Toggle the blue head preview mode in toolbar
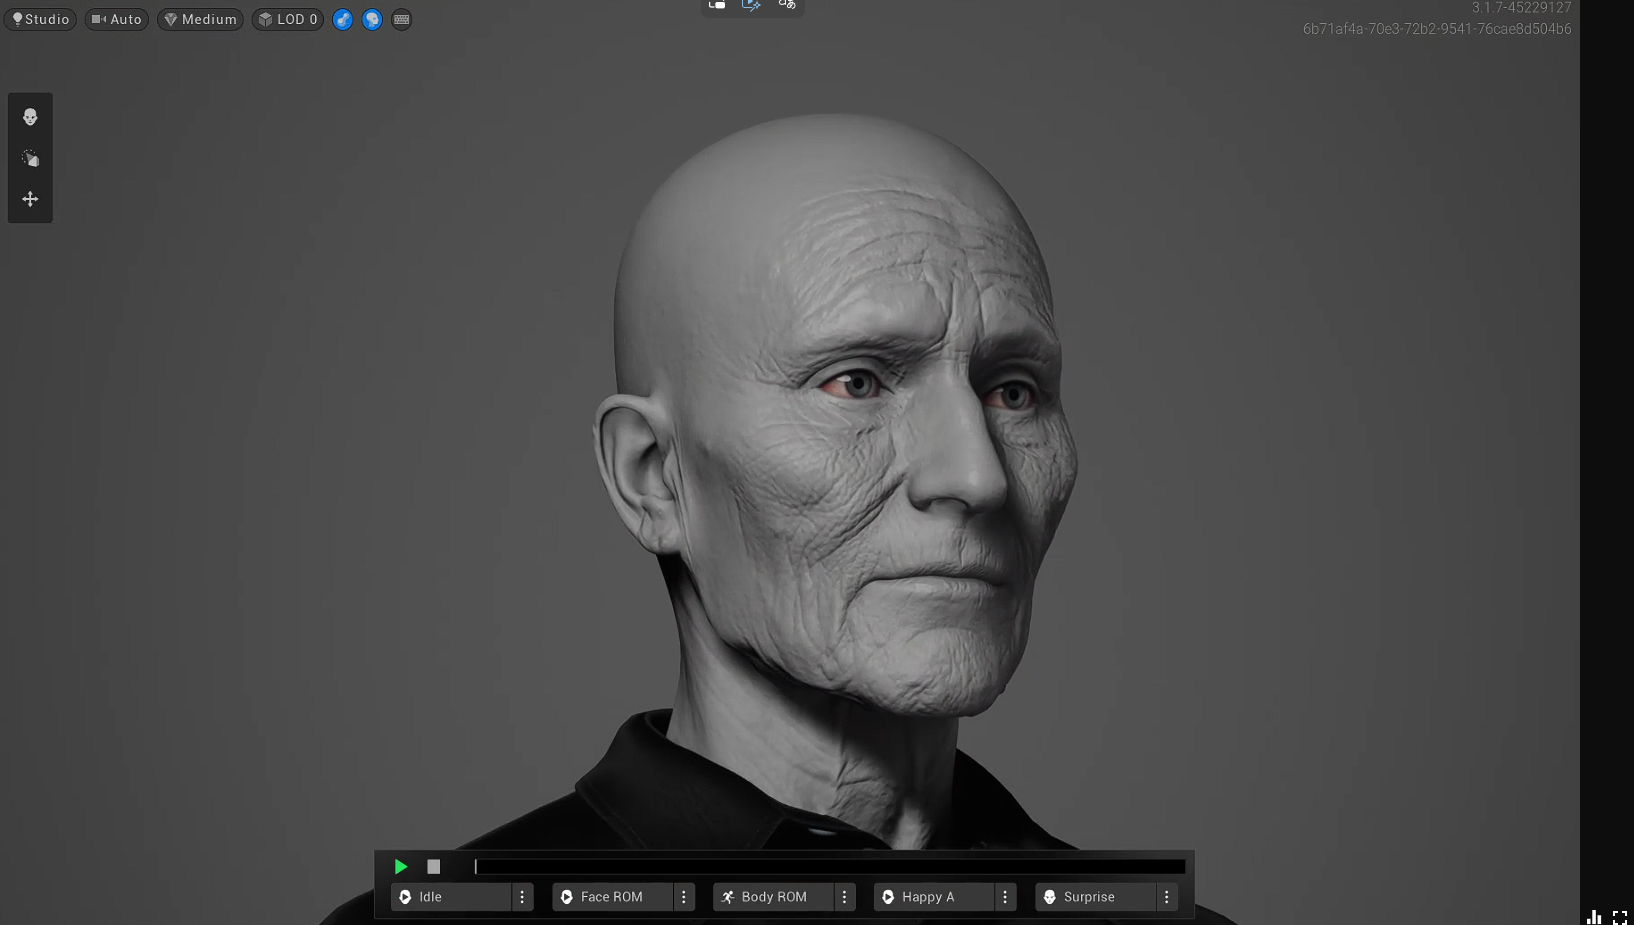This screenshot has height=925, width=1634. [372, 20]
